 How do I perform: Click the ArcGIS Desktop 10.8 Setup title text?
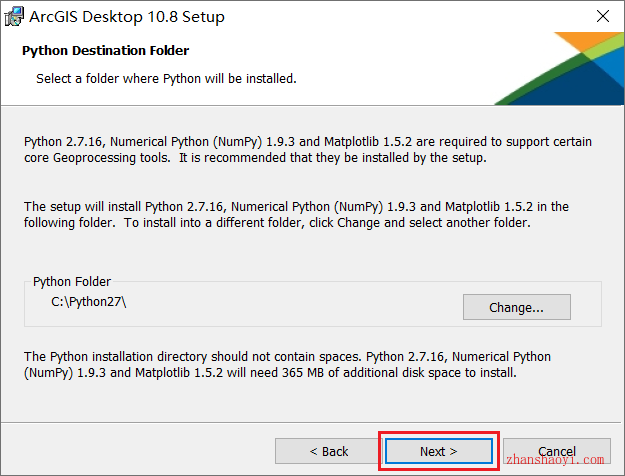[127, 17]
